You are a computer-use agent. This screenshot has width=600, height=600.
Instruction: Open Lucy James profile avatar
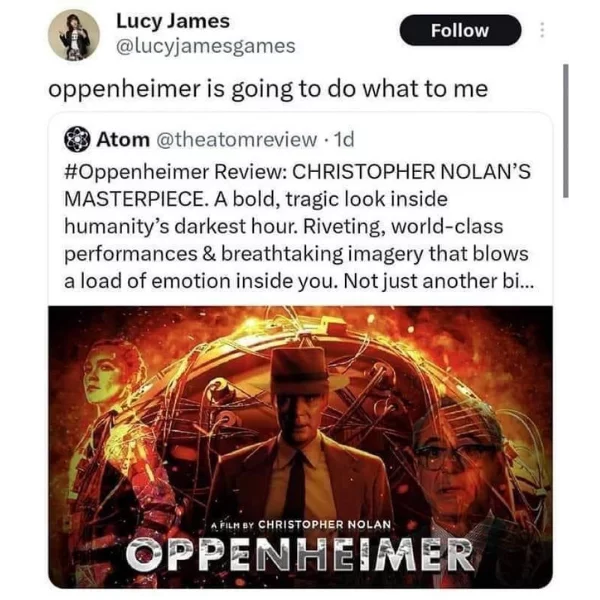[x=74, y=35]
